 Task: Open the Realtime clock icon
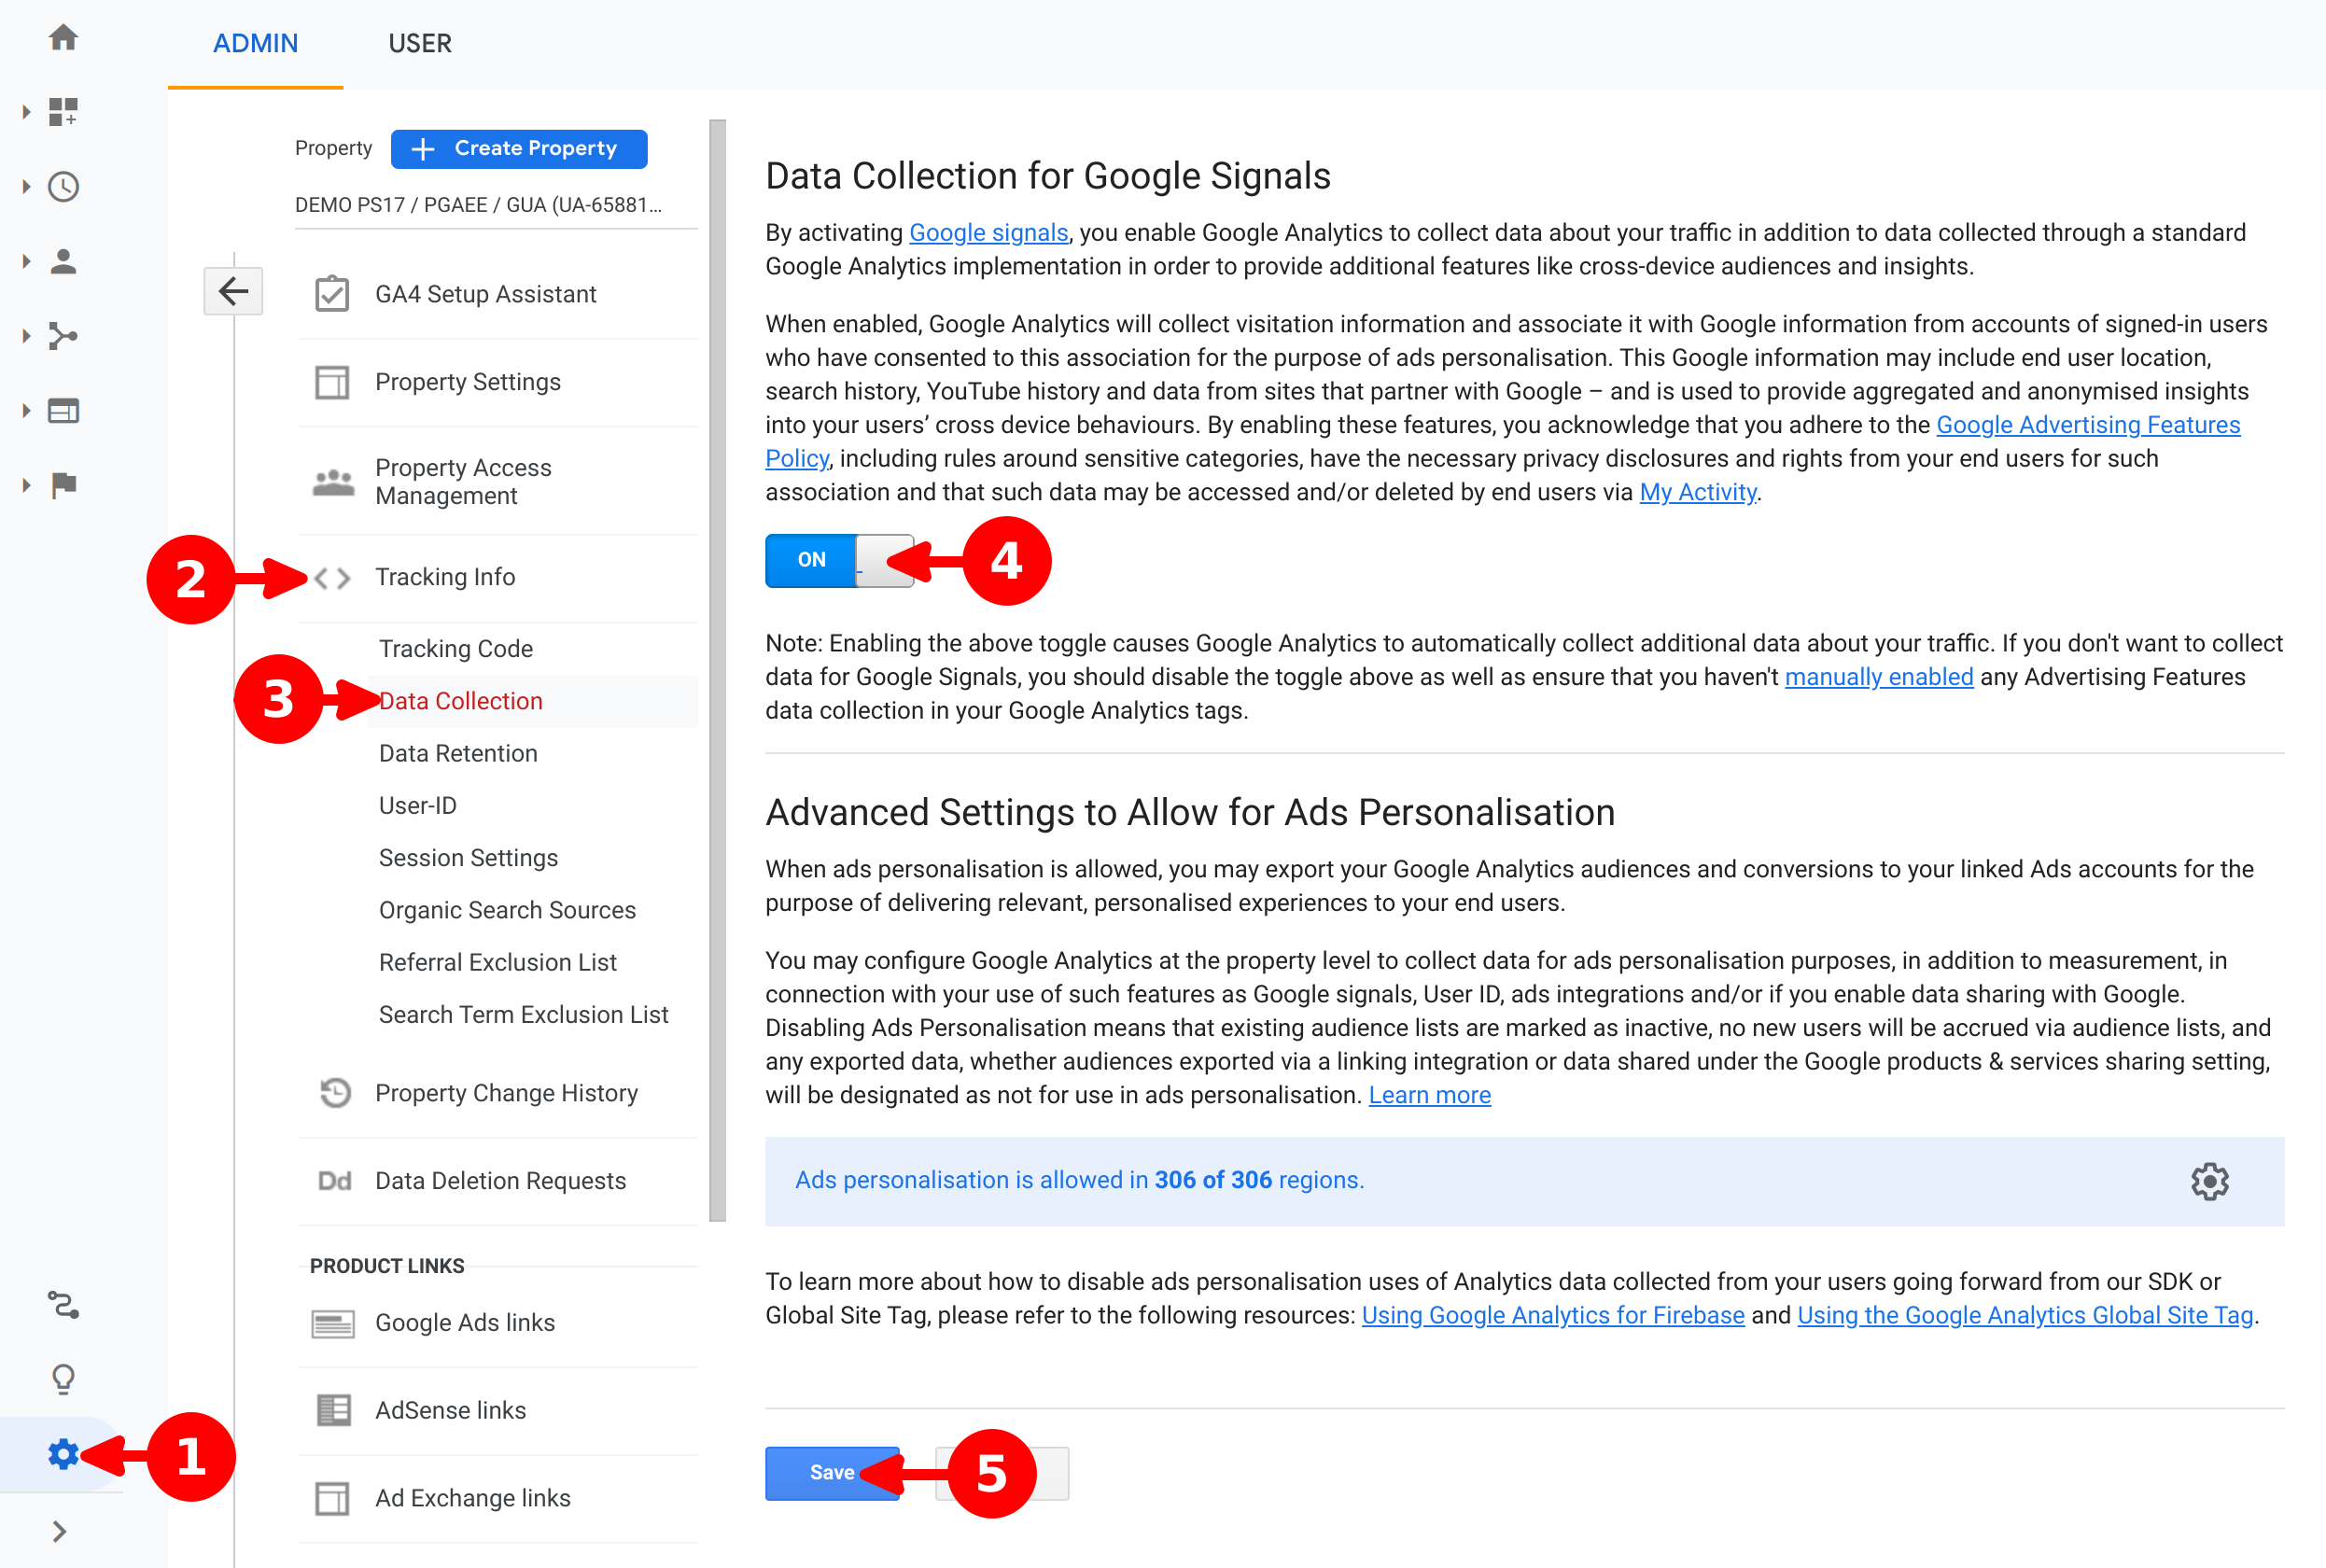(x=63, y=187)
